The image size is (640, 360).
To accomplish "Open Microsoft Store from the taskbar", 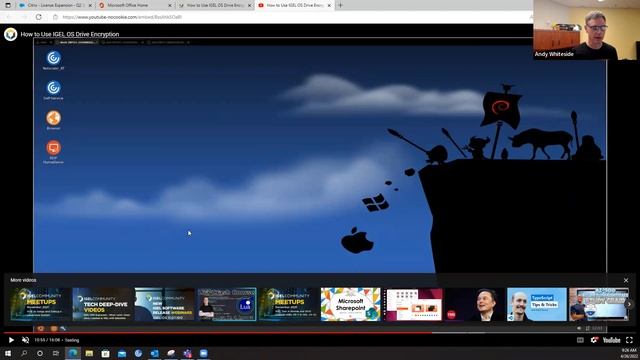I will point(105,353).
